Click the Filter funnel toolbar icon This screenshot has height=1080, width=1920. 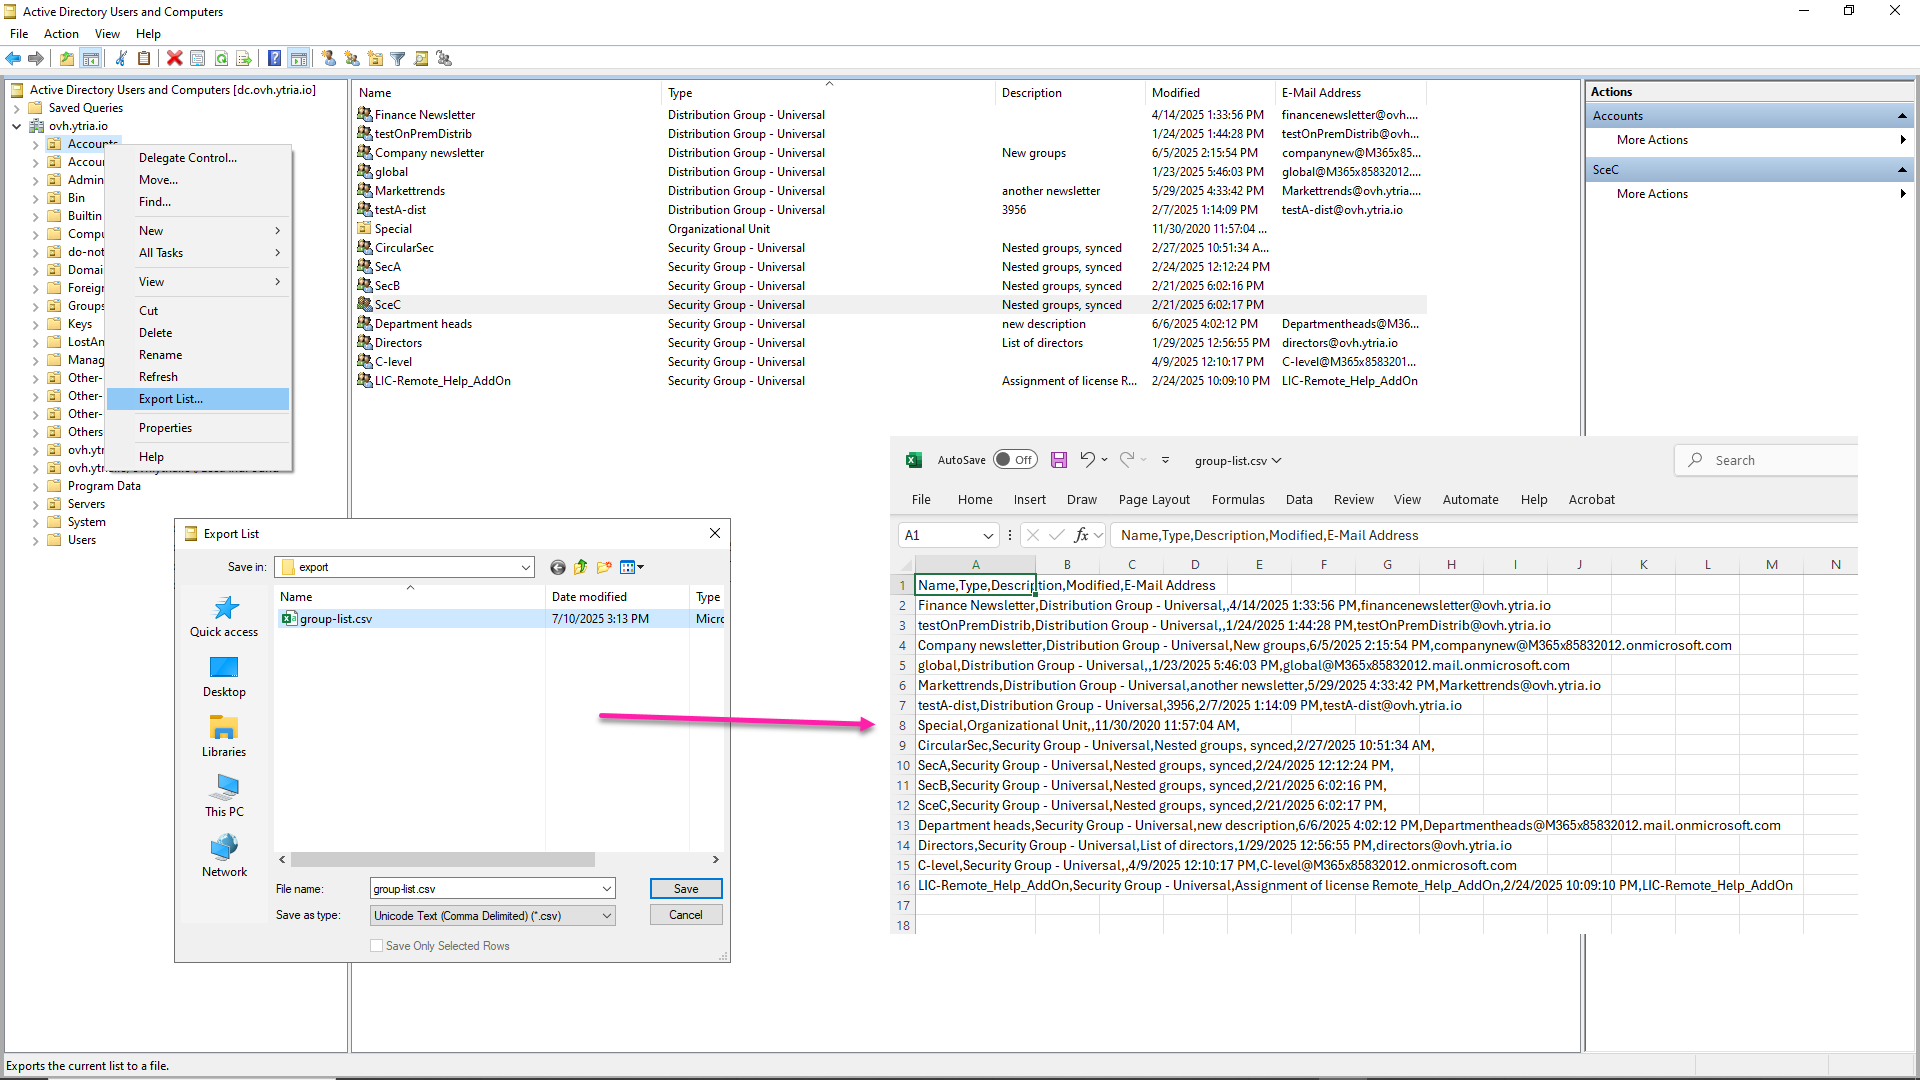tap(398, 59)
